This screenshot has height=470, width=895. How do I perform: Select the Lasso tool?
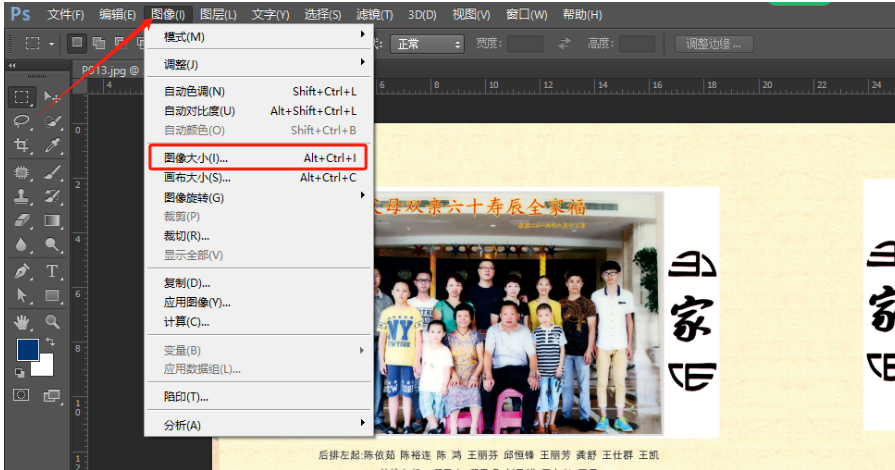coord(22,121)
